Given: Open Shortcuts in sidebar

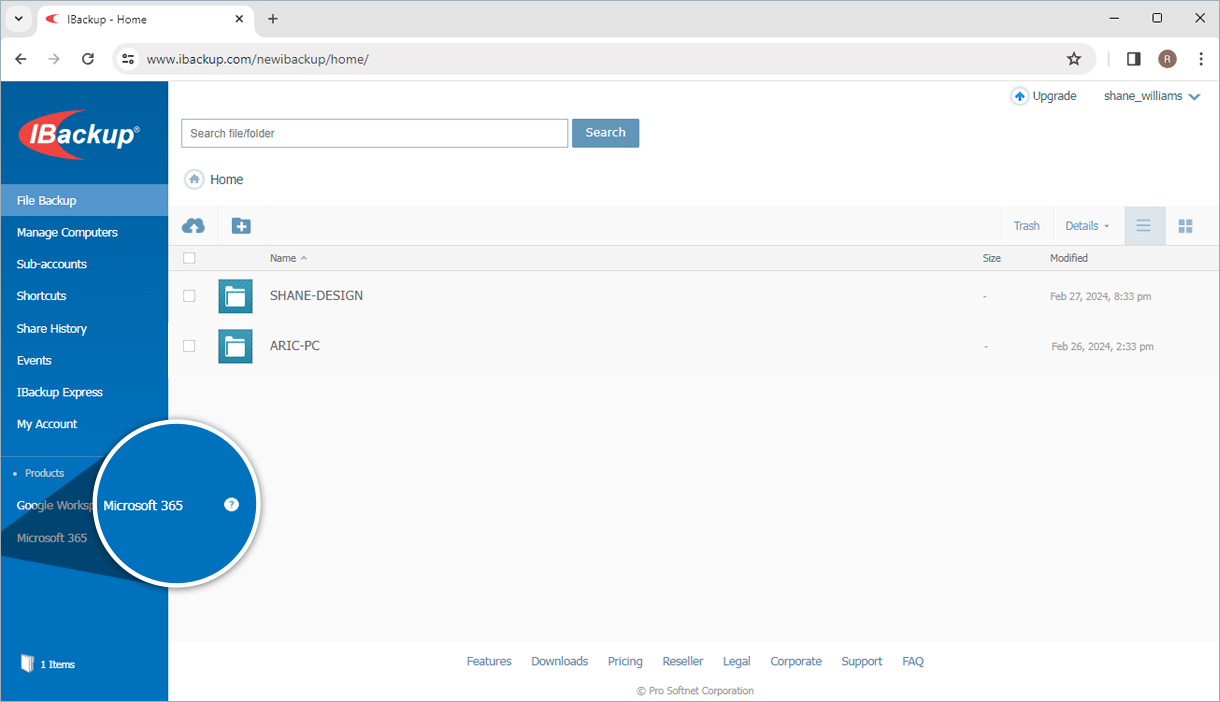Looking at the screenshot, I should [41, 296].
